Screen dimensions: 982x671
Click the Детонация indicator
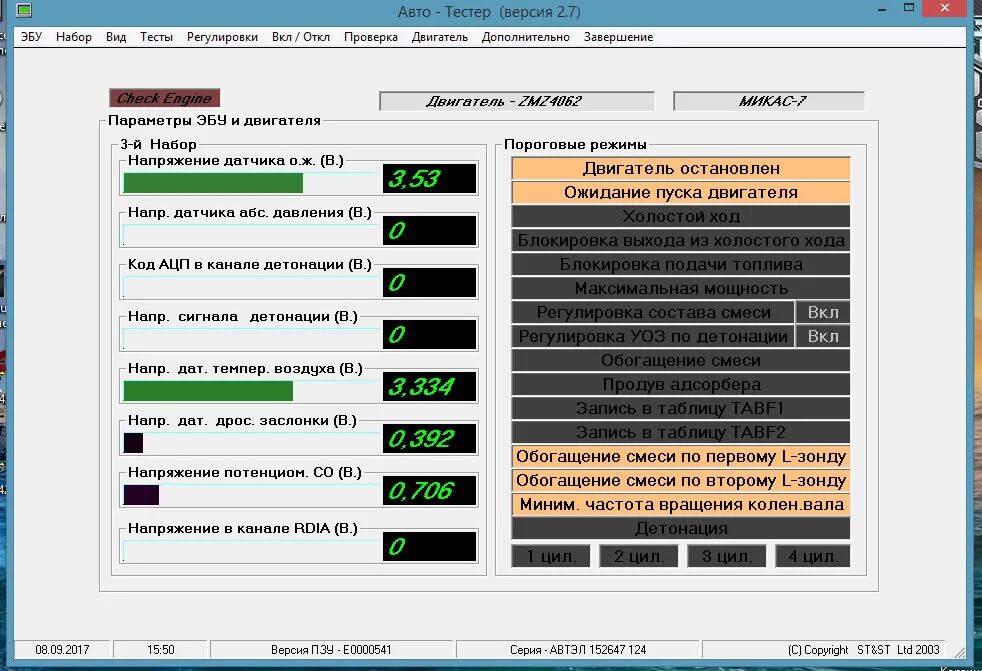coord(681,529)
